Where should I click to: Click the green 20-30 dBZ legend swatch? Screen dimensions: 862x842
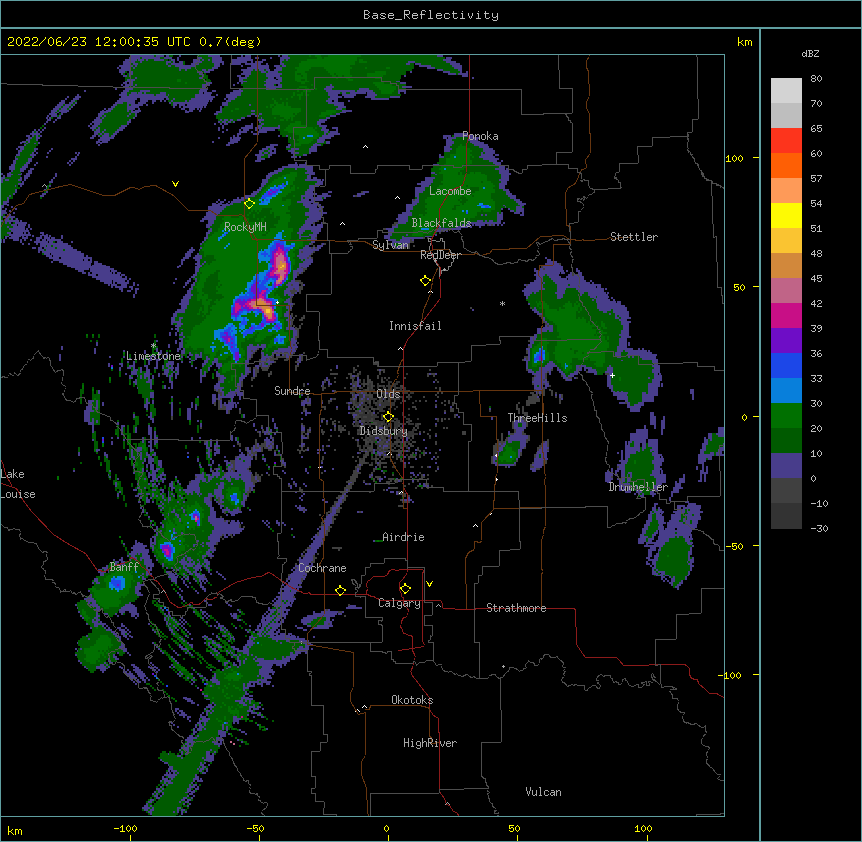click(786, 416)
